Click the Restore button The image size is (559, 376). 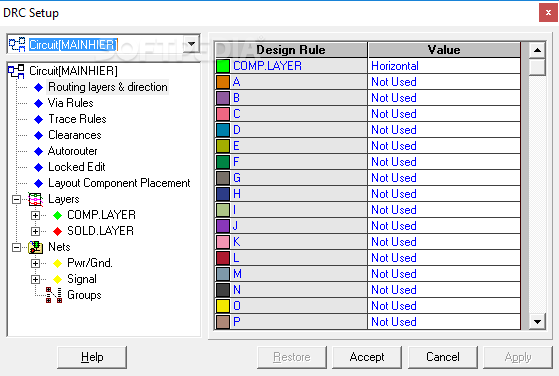point(292,357)
